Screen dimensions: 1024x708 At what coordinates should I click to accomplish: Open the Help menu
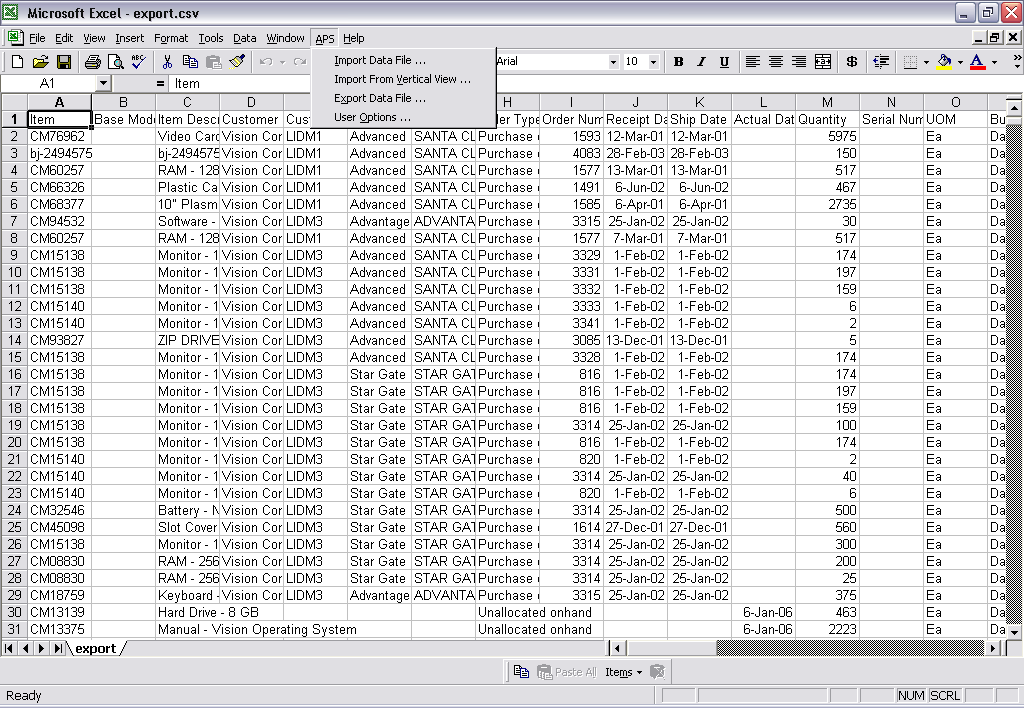(353, 38)
